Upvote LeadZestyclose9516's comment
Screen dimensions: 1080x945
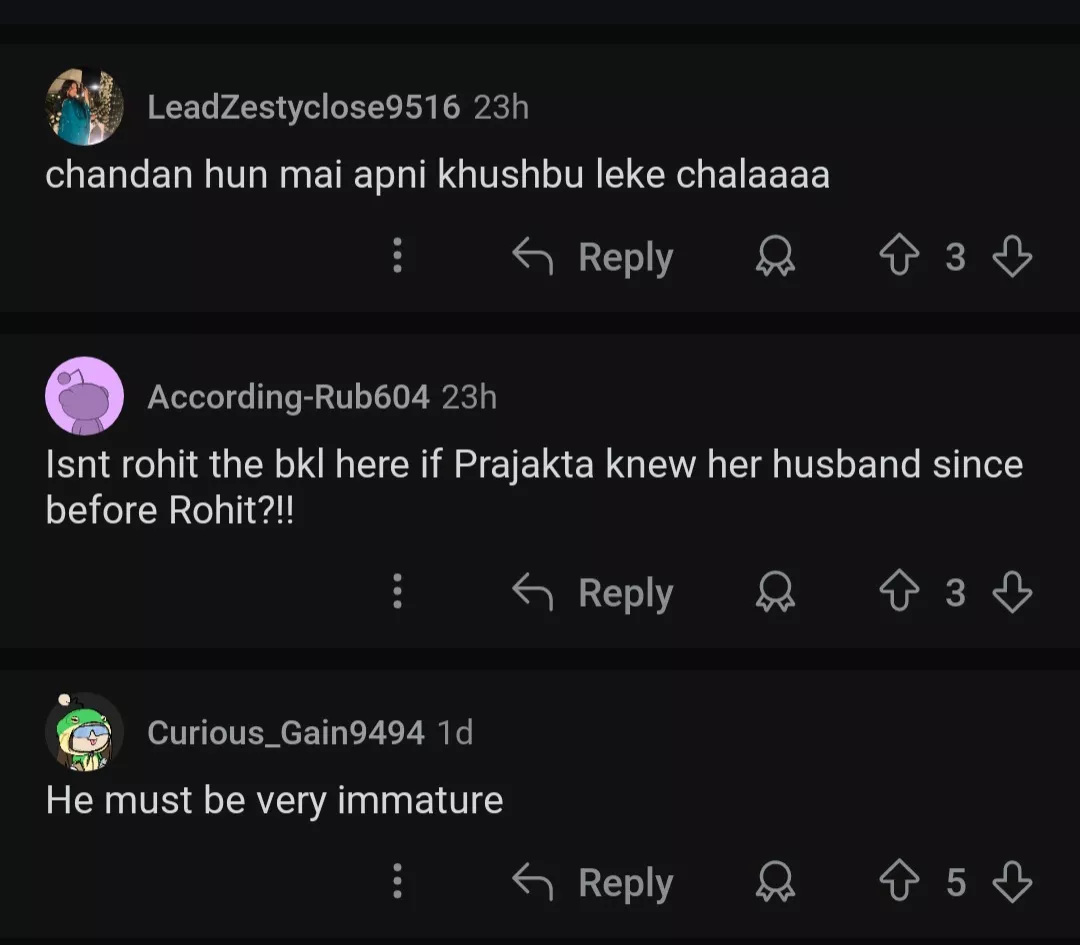pos(897,257)
